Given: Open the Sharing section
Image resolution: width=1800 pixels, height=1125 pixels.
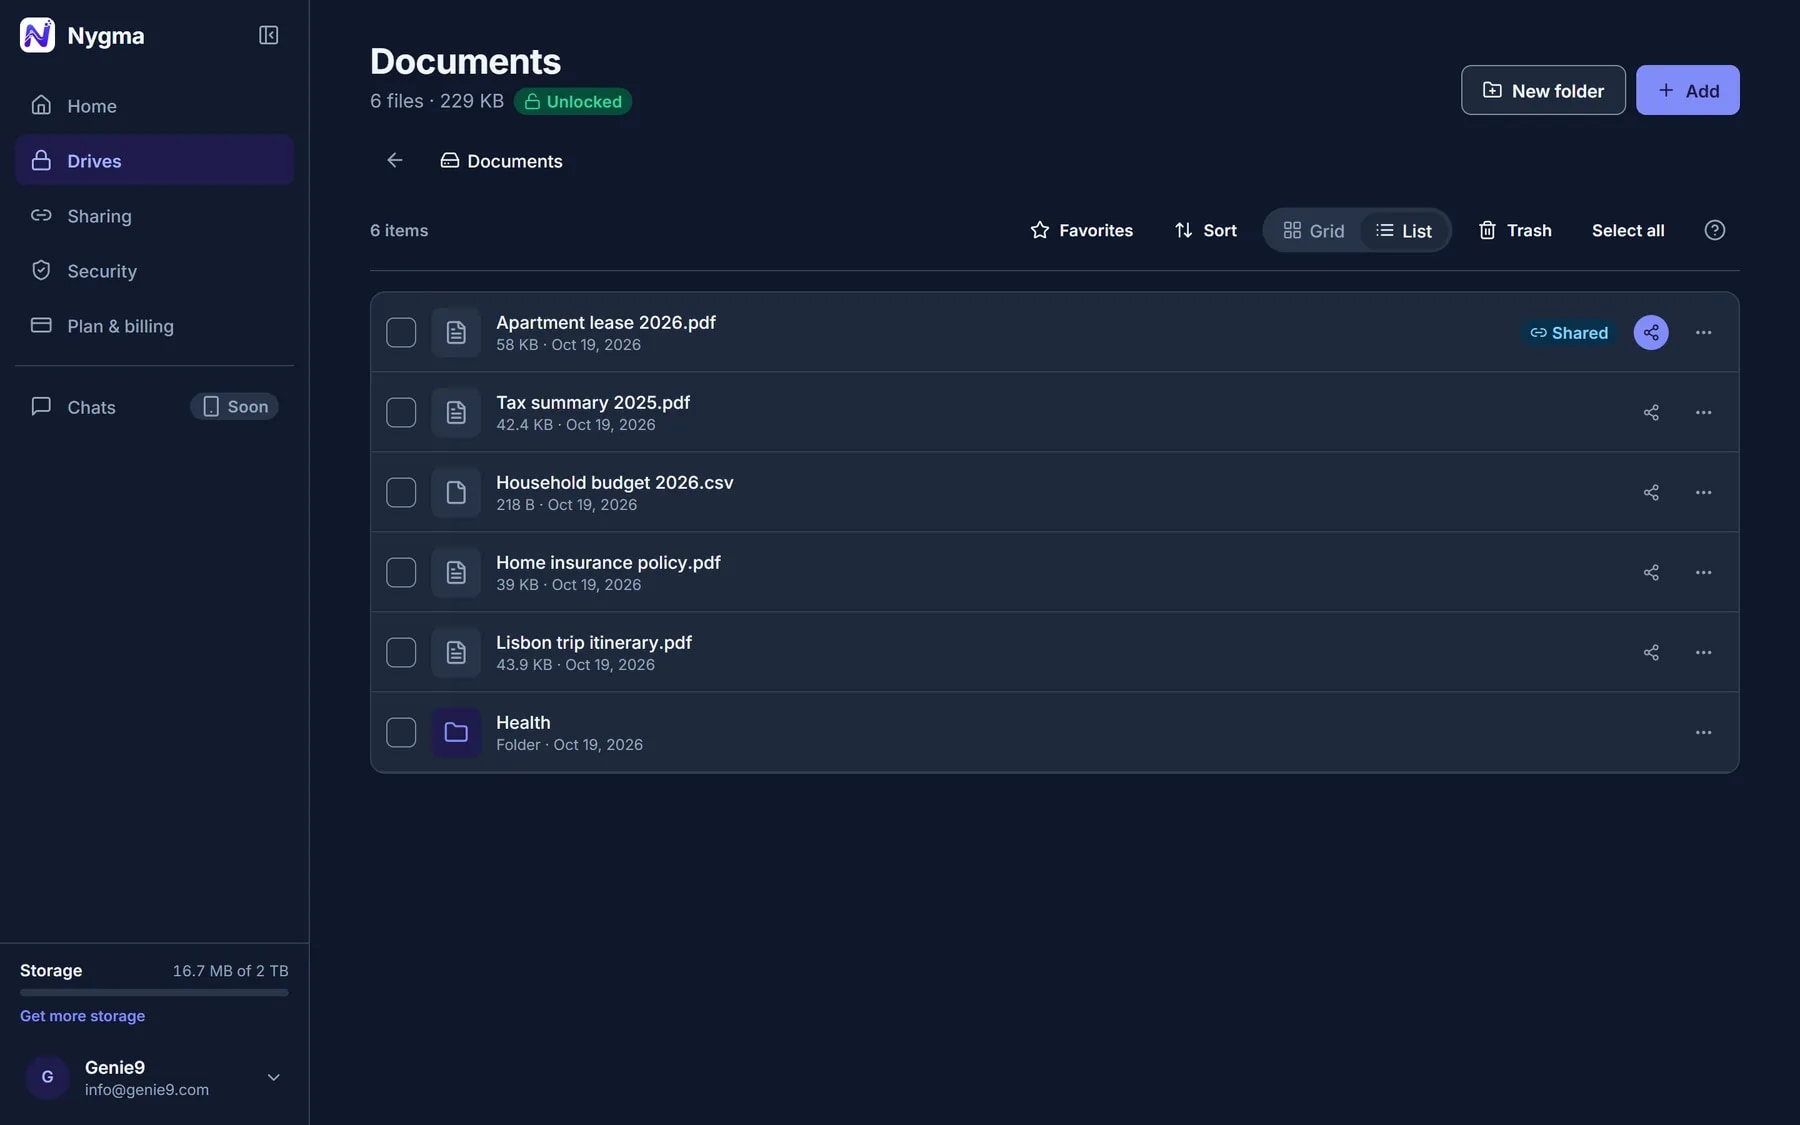Looking at the screenshot, I should [x=154, y=215].
